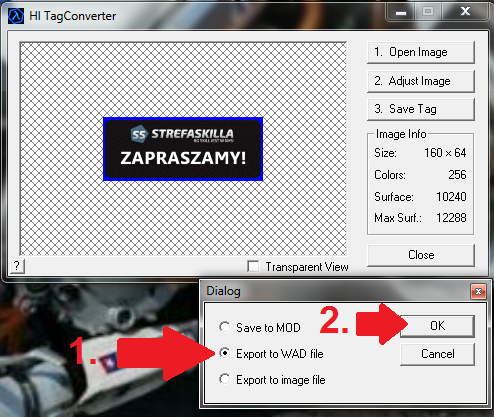The width and height of the screenshot is (494, 417).
Task: Click the HL TagConverter lambda app icon
Action: coord(16,16)
